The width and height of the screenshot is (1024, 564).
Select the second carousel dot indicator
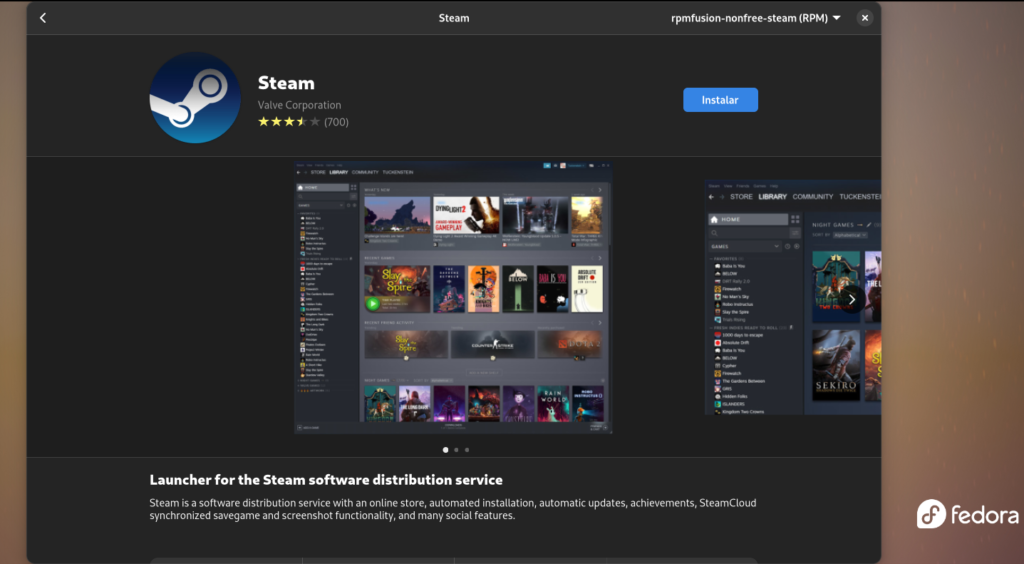click(456, 450)
